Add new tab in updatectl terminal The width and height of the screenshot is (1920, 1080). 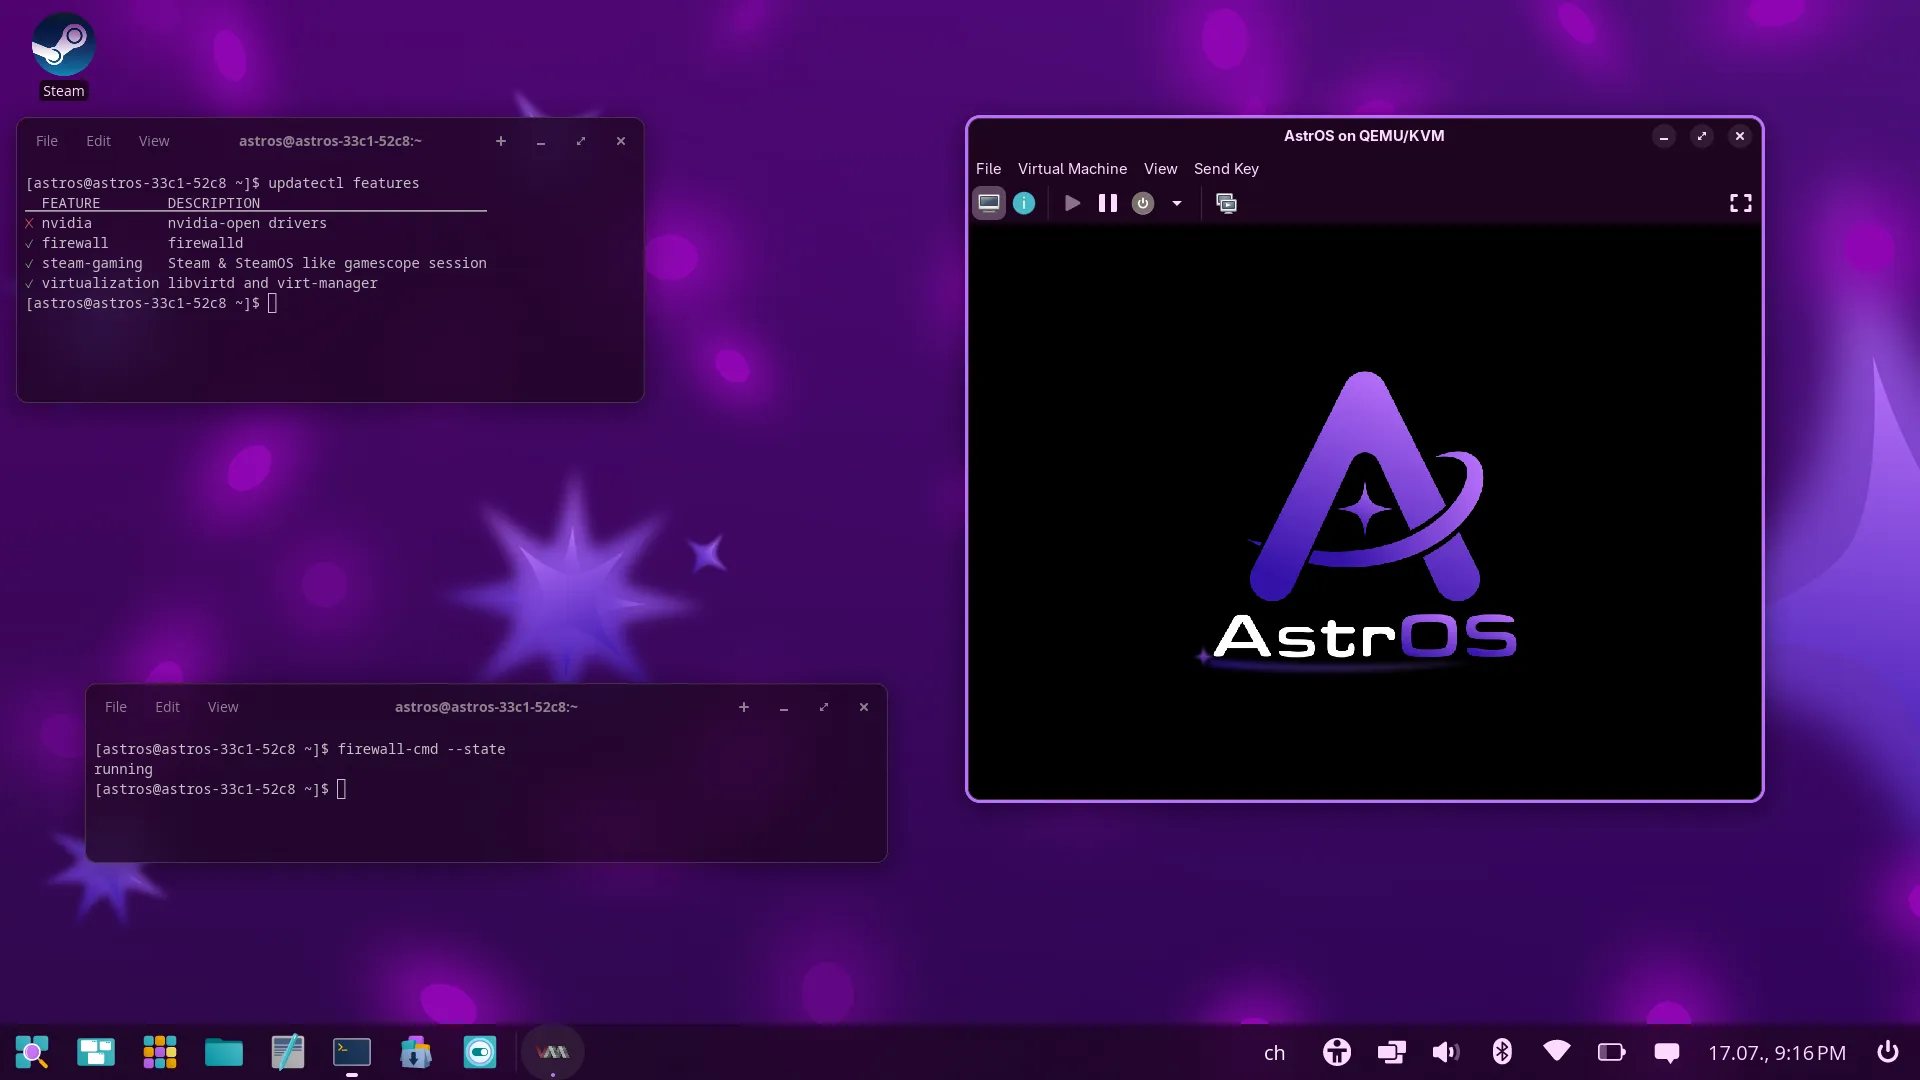(501, 141)
